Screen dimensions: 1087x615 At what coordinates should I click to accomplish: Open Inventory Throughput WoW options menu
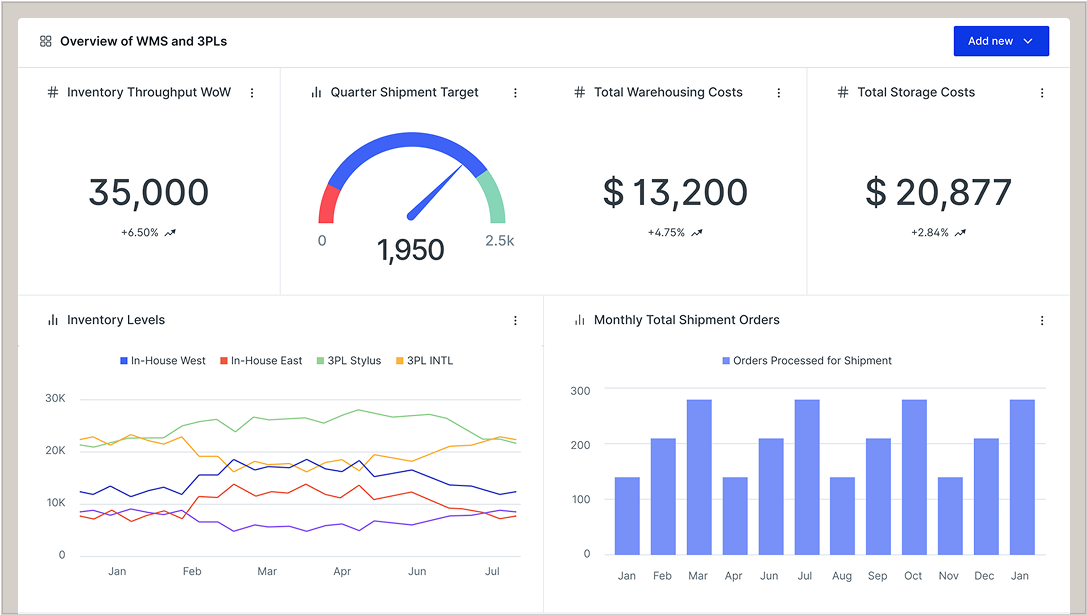pyautogui.click(x=252, y=93)
